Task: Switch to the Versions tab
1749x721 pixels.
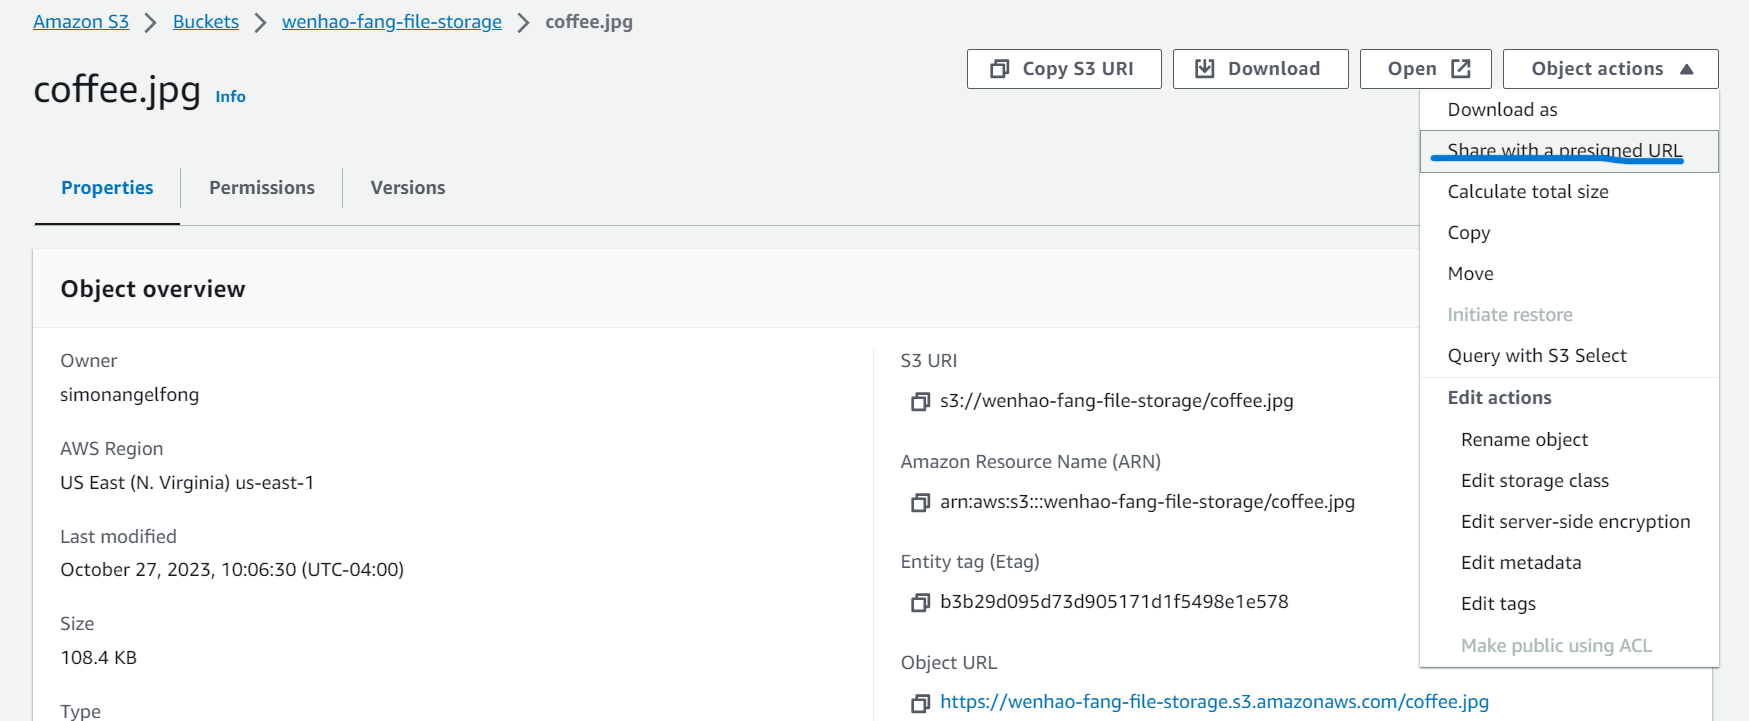Action: [x=408, y=188]
